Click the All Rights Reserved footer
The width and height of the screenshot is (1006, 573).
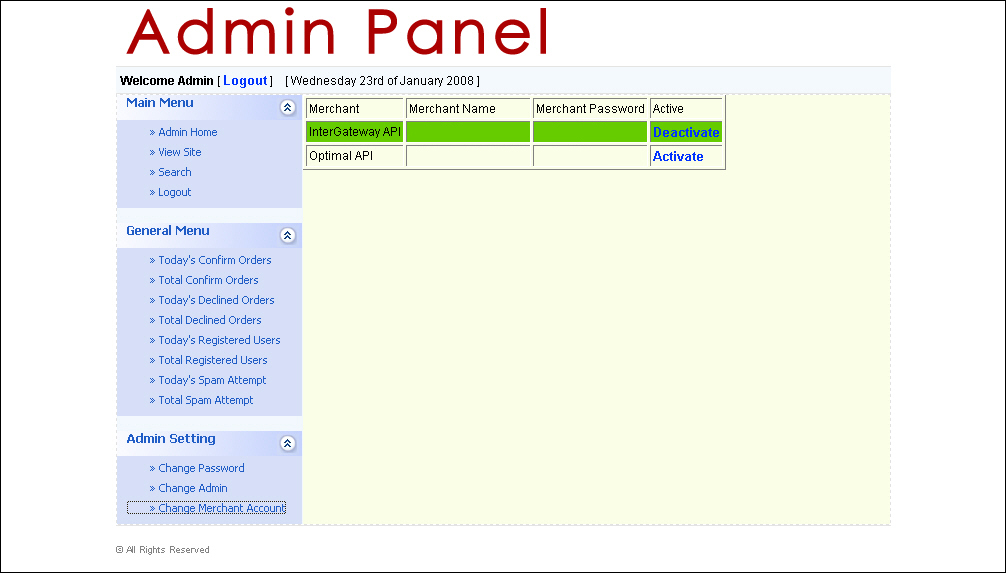click(162, 550)
